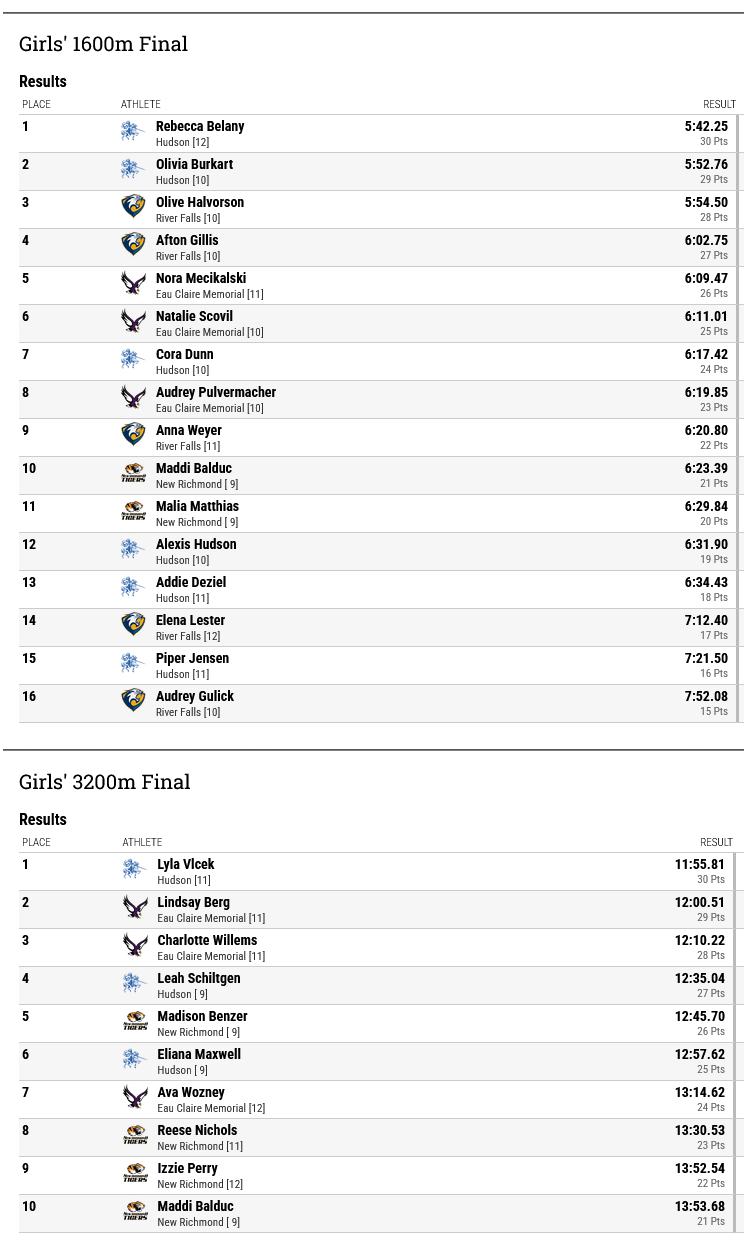Click New Richmond Tigers logo beside Malia Matthias

coord(133,511)
